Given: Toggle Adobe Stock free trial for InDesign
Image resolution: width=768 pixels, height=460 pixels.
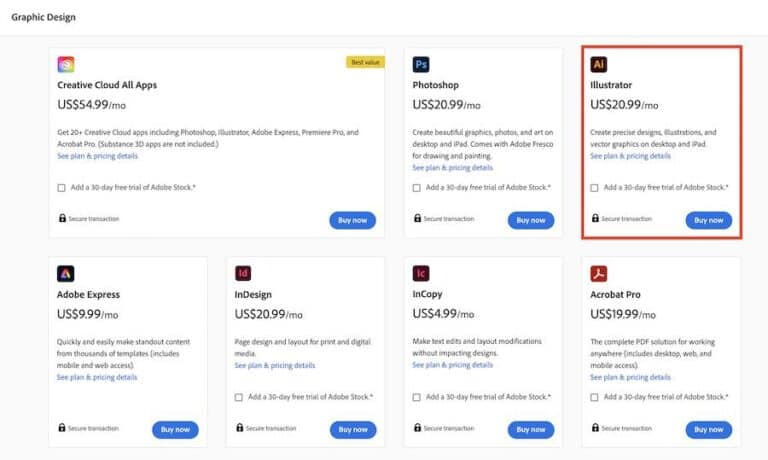Looking at the screenshot, I should [x=239, y=397].
